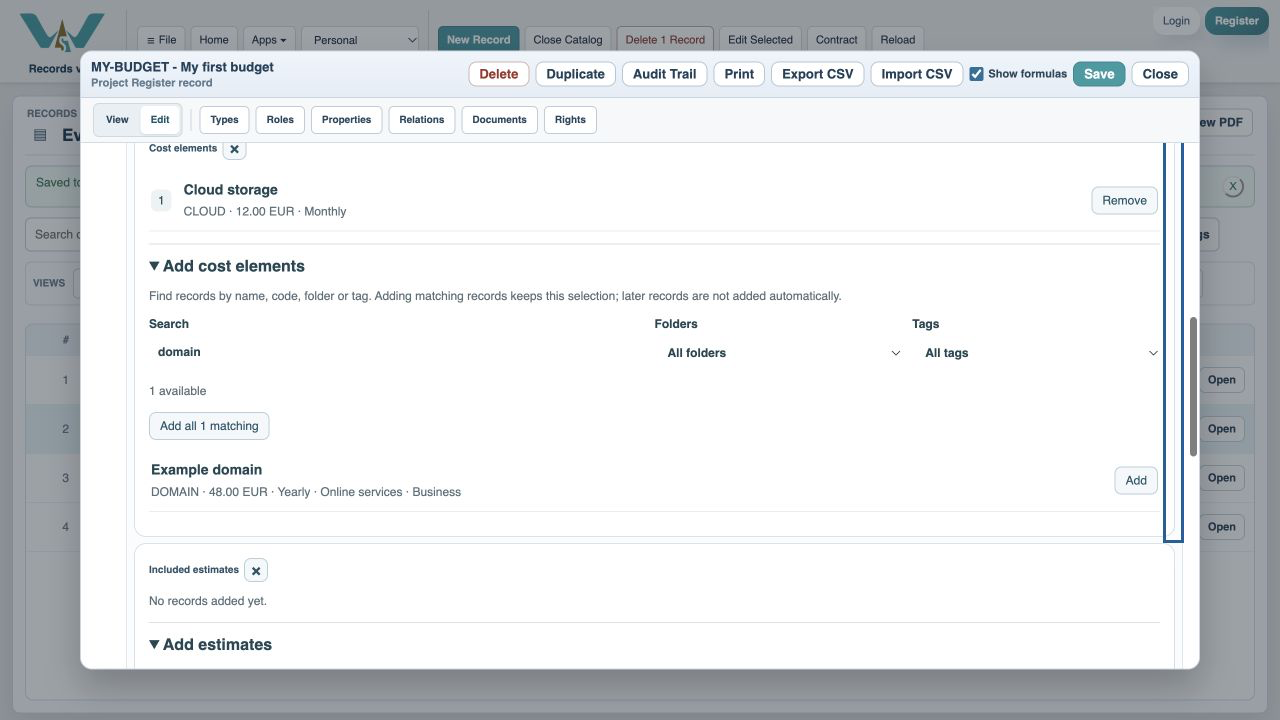Collapse the Add estimates section

coord(211,645)
